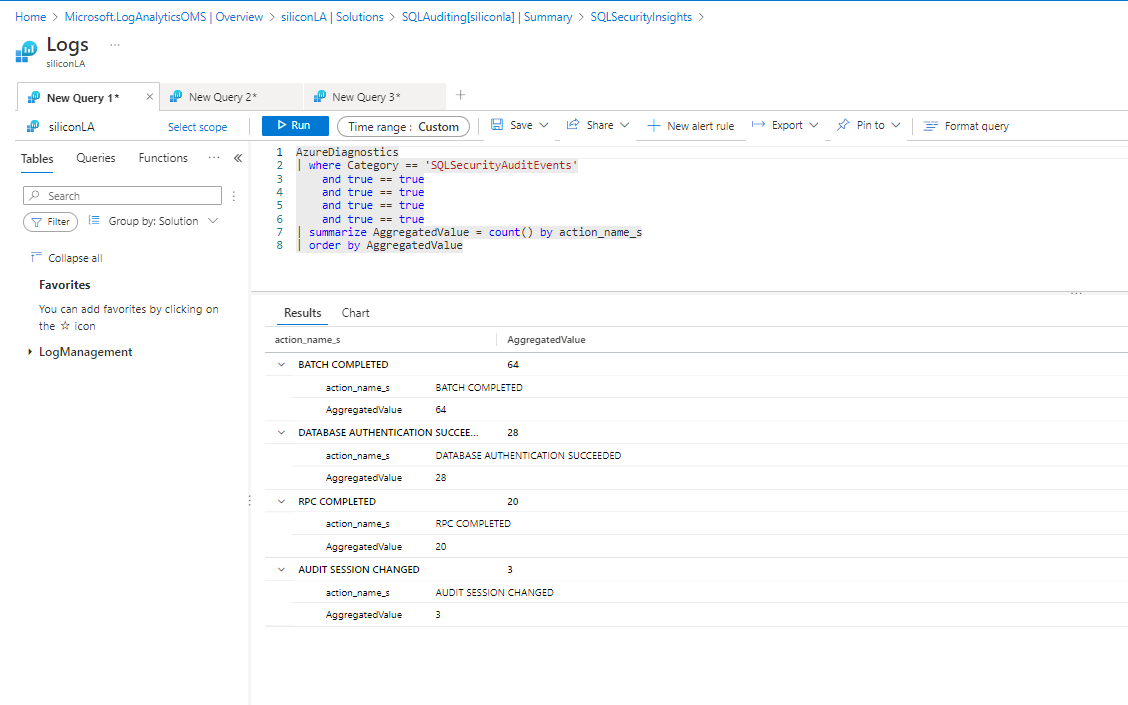Viewport: 1128px width, 705px height.
Task: Create a New alert rule
Action: pyautogui.click(x=691, y=126)
